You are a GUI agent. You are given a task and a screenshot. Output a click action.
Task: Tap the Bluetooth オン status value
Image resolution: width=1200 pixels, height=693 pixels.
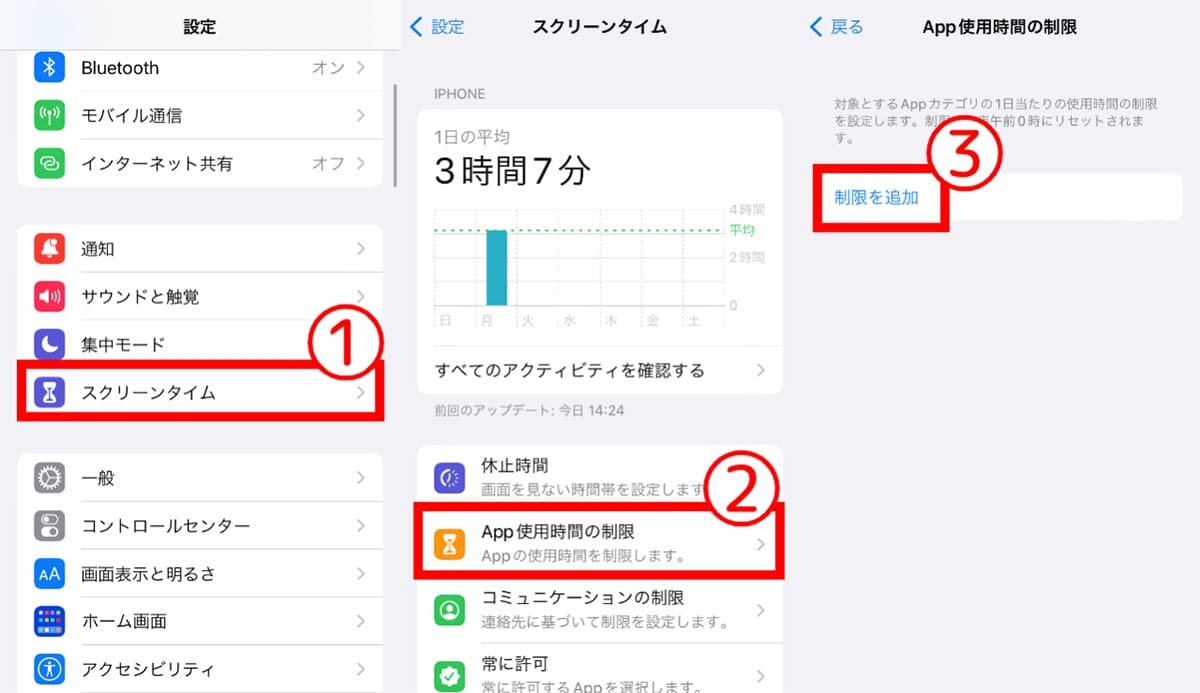click(x=327, y=68)
